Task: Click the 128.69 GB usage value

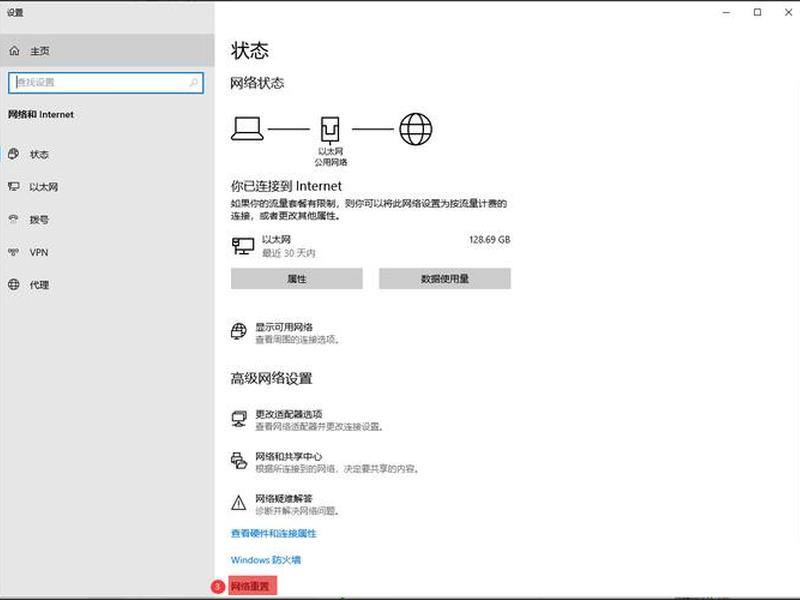Action: point(489,239)
